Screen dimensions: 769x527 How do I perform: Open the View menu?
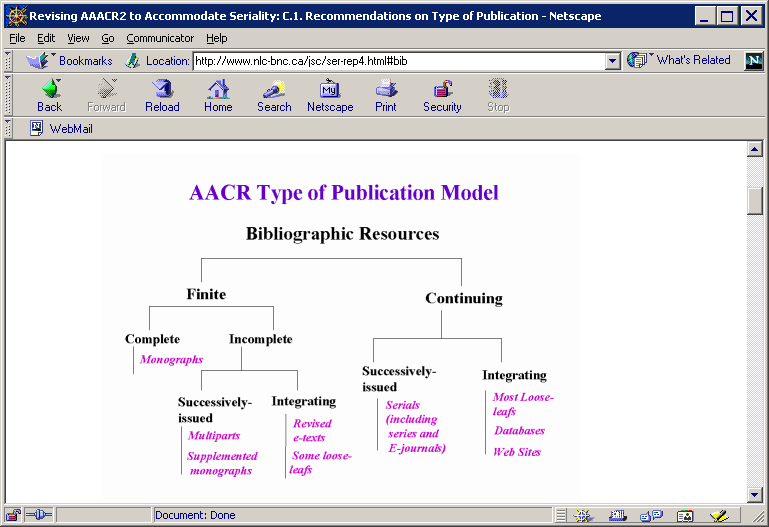[78, 38]
